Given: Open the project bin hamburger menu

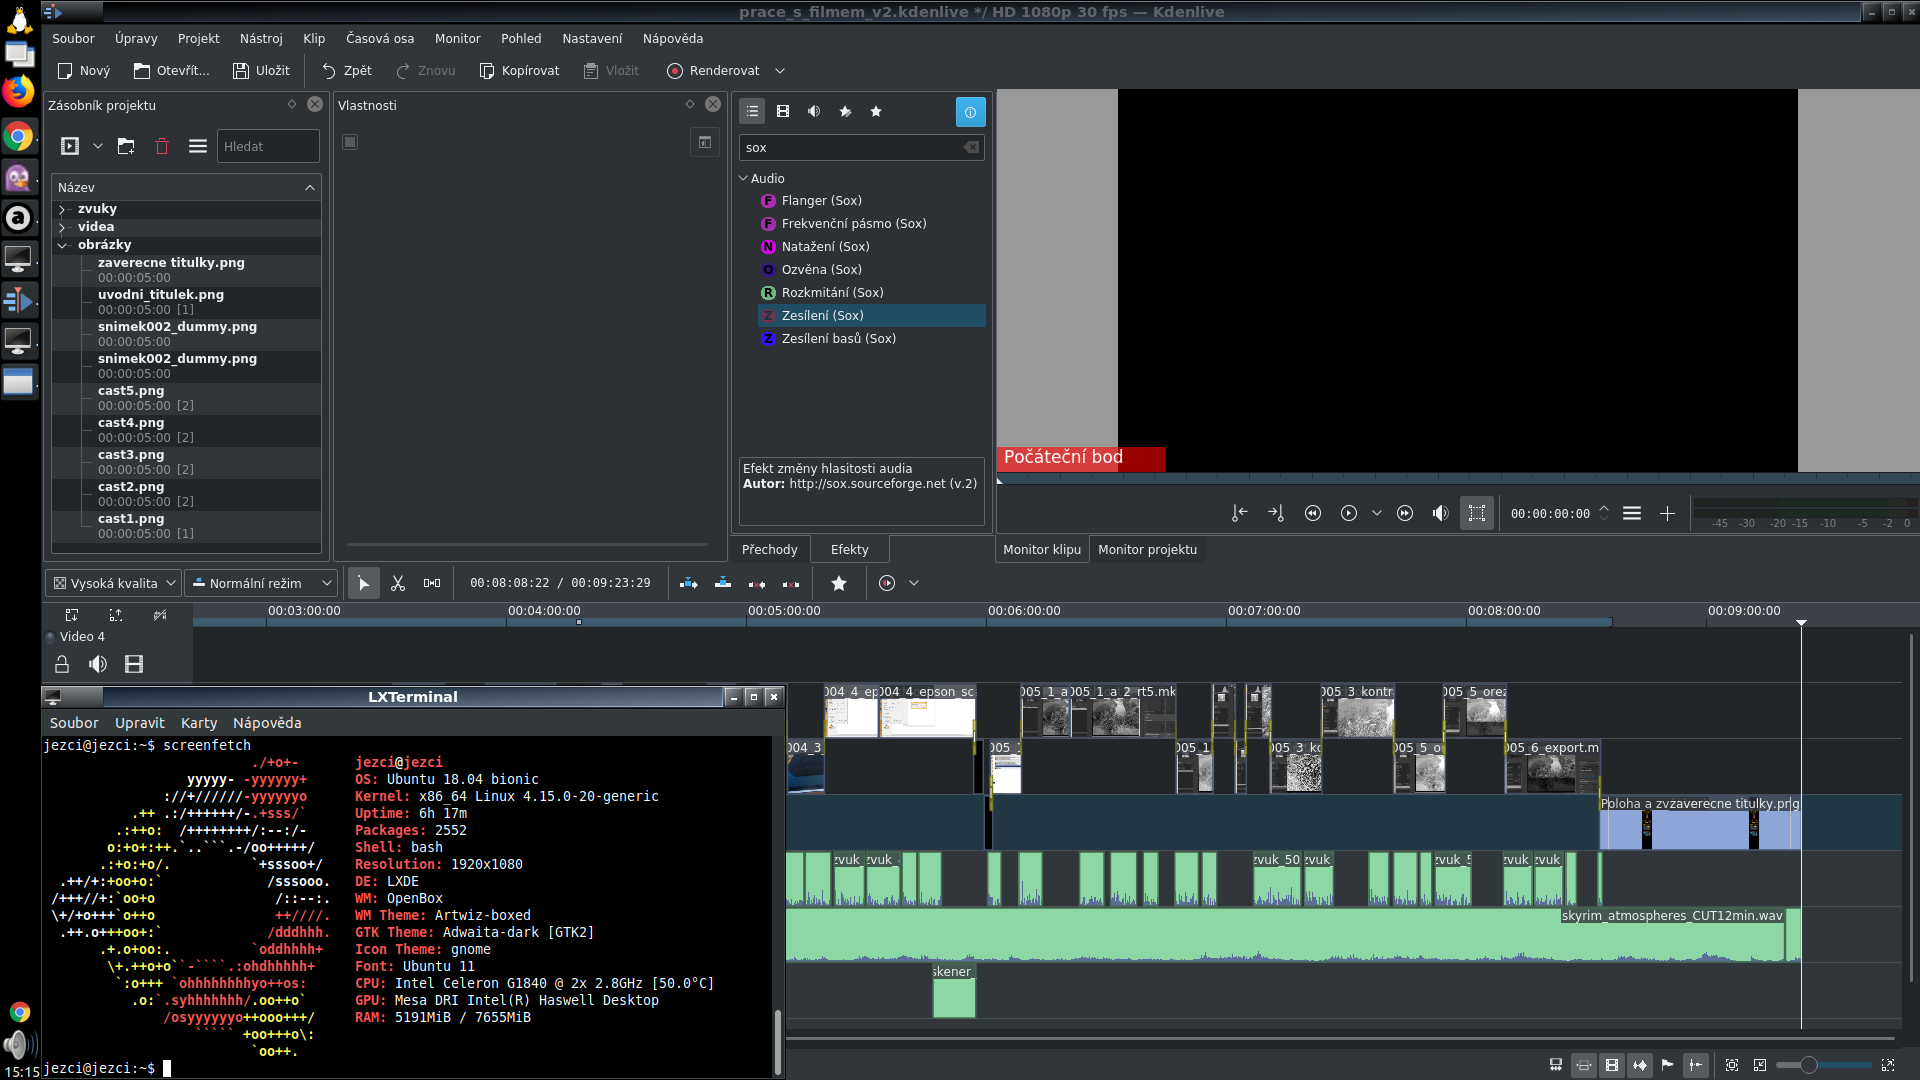Looking at the screenshot, I should point(198,146).
